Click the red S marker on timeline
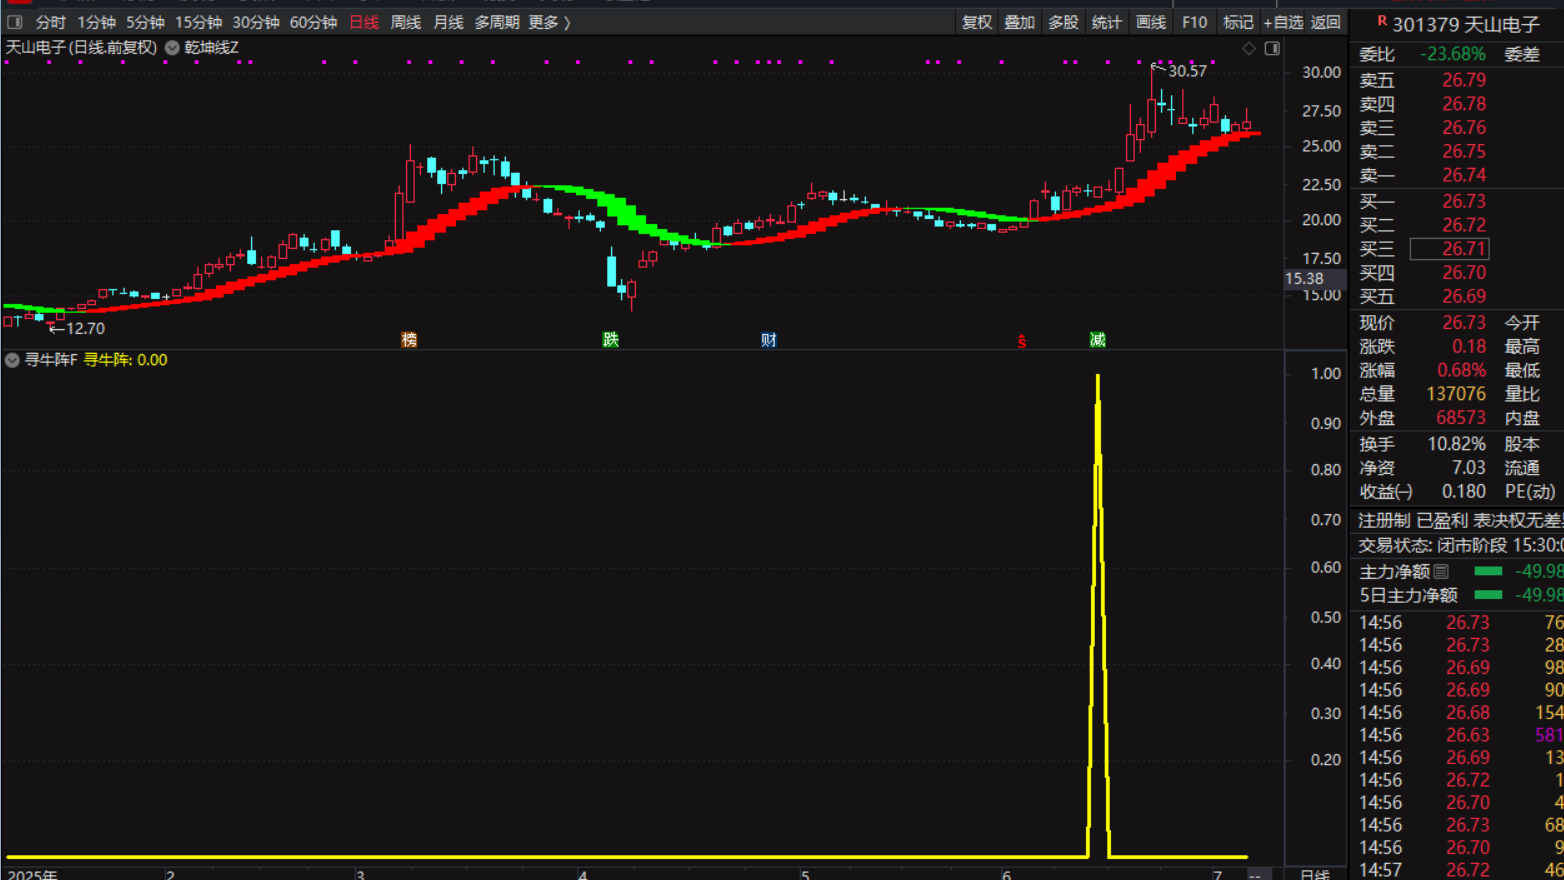Image resolution: width=1564 pixels, height=880 pixels. tap(1021, 342)
